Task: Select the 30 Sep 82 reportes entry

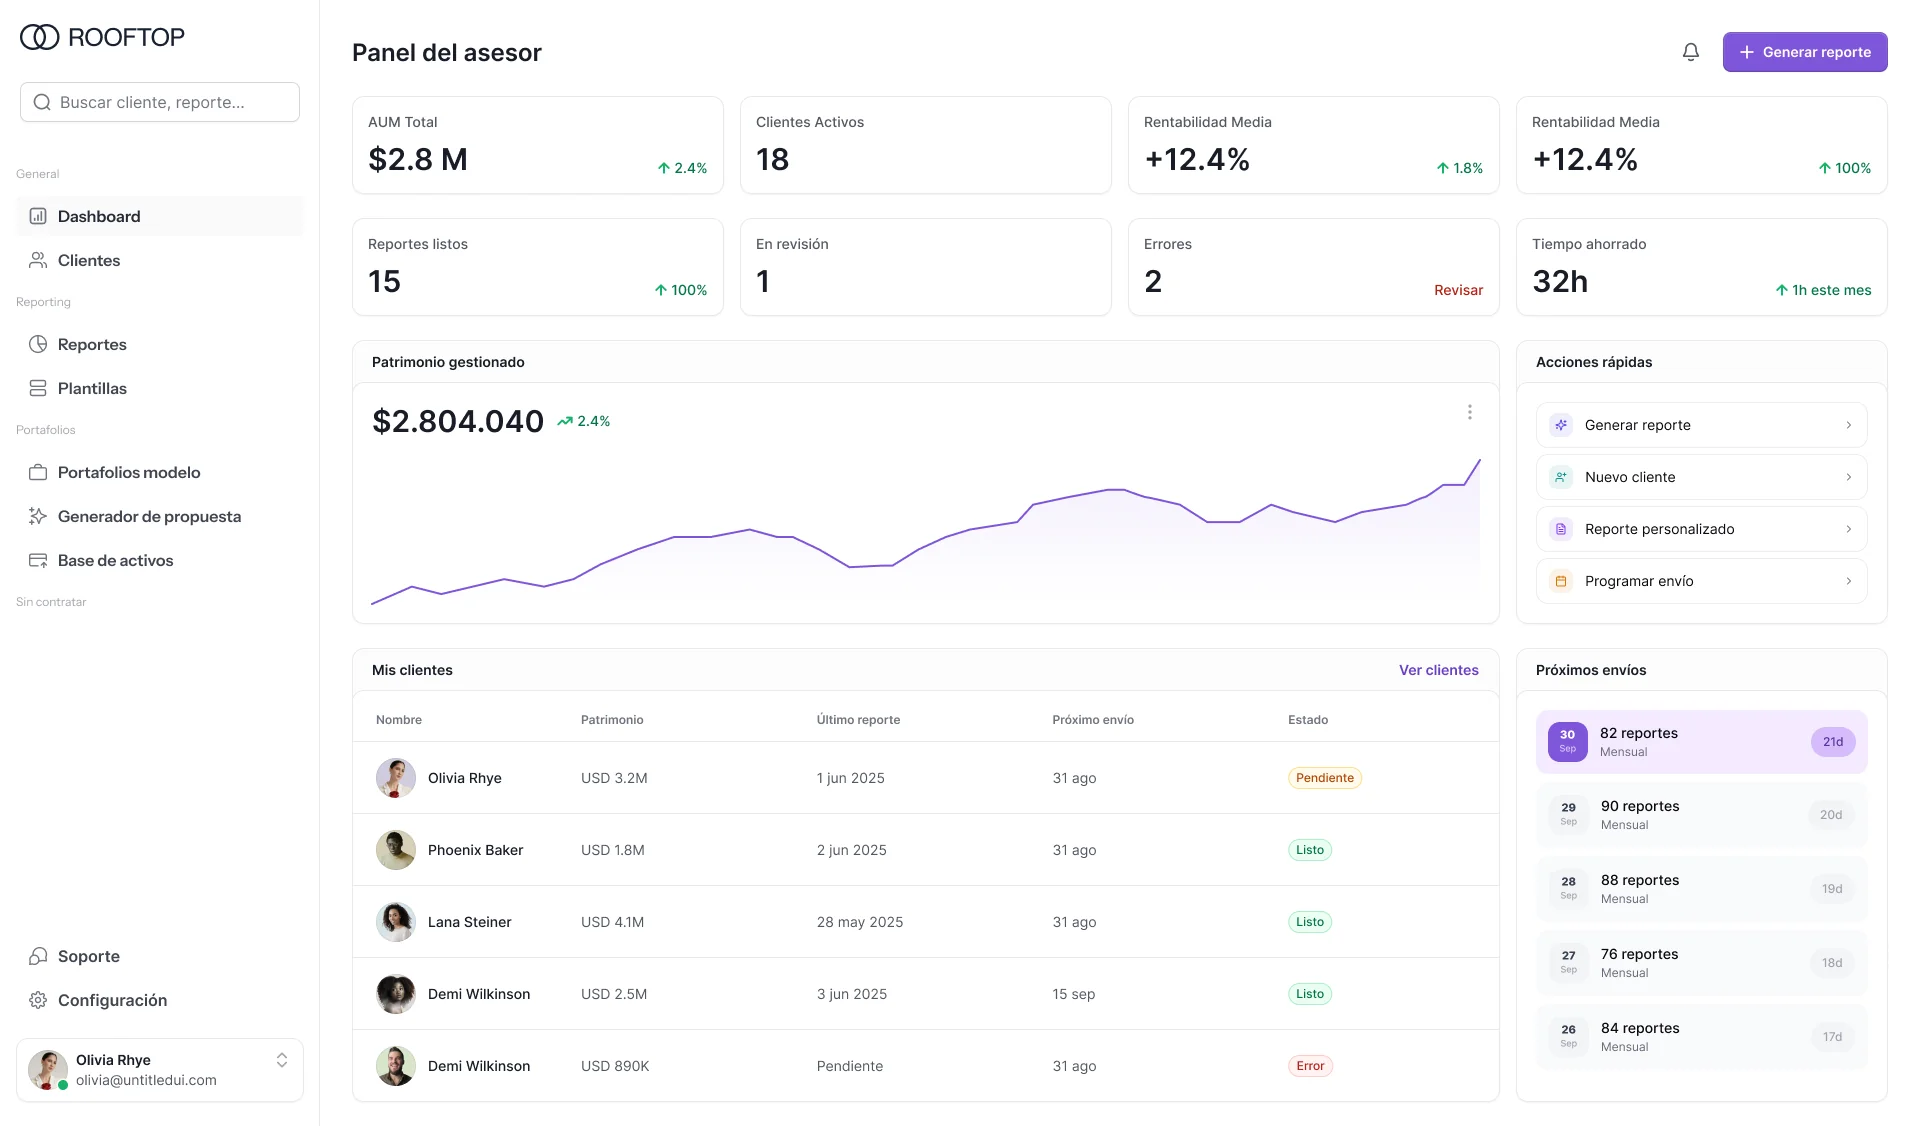Action: 1701,742
